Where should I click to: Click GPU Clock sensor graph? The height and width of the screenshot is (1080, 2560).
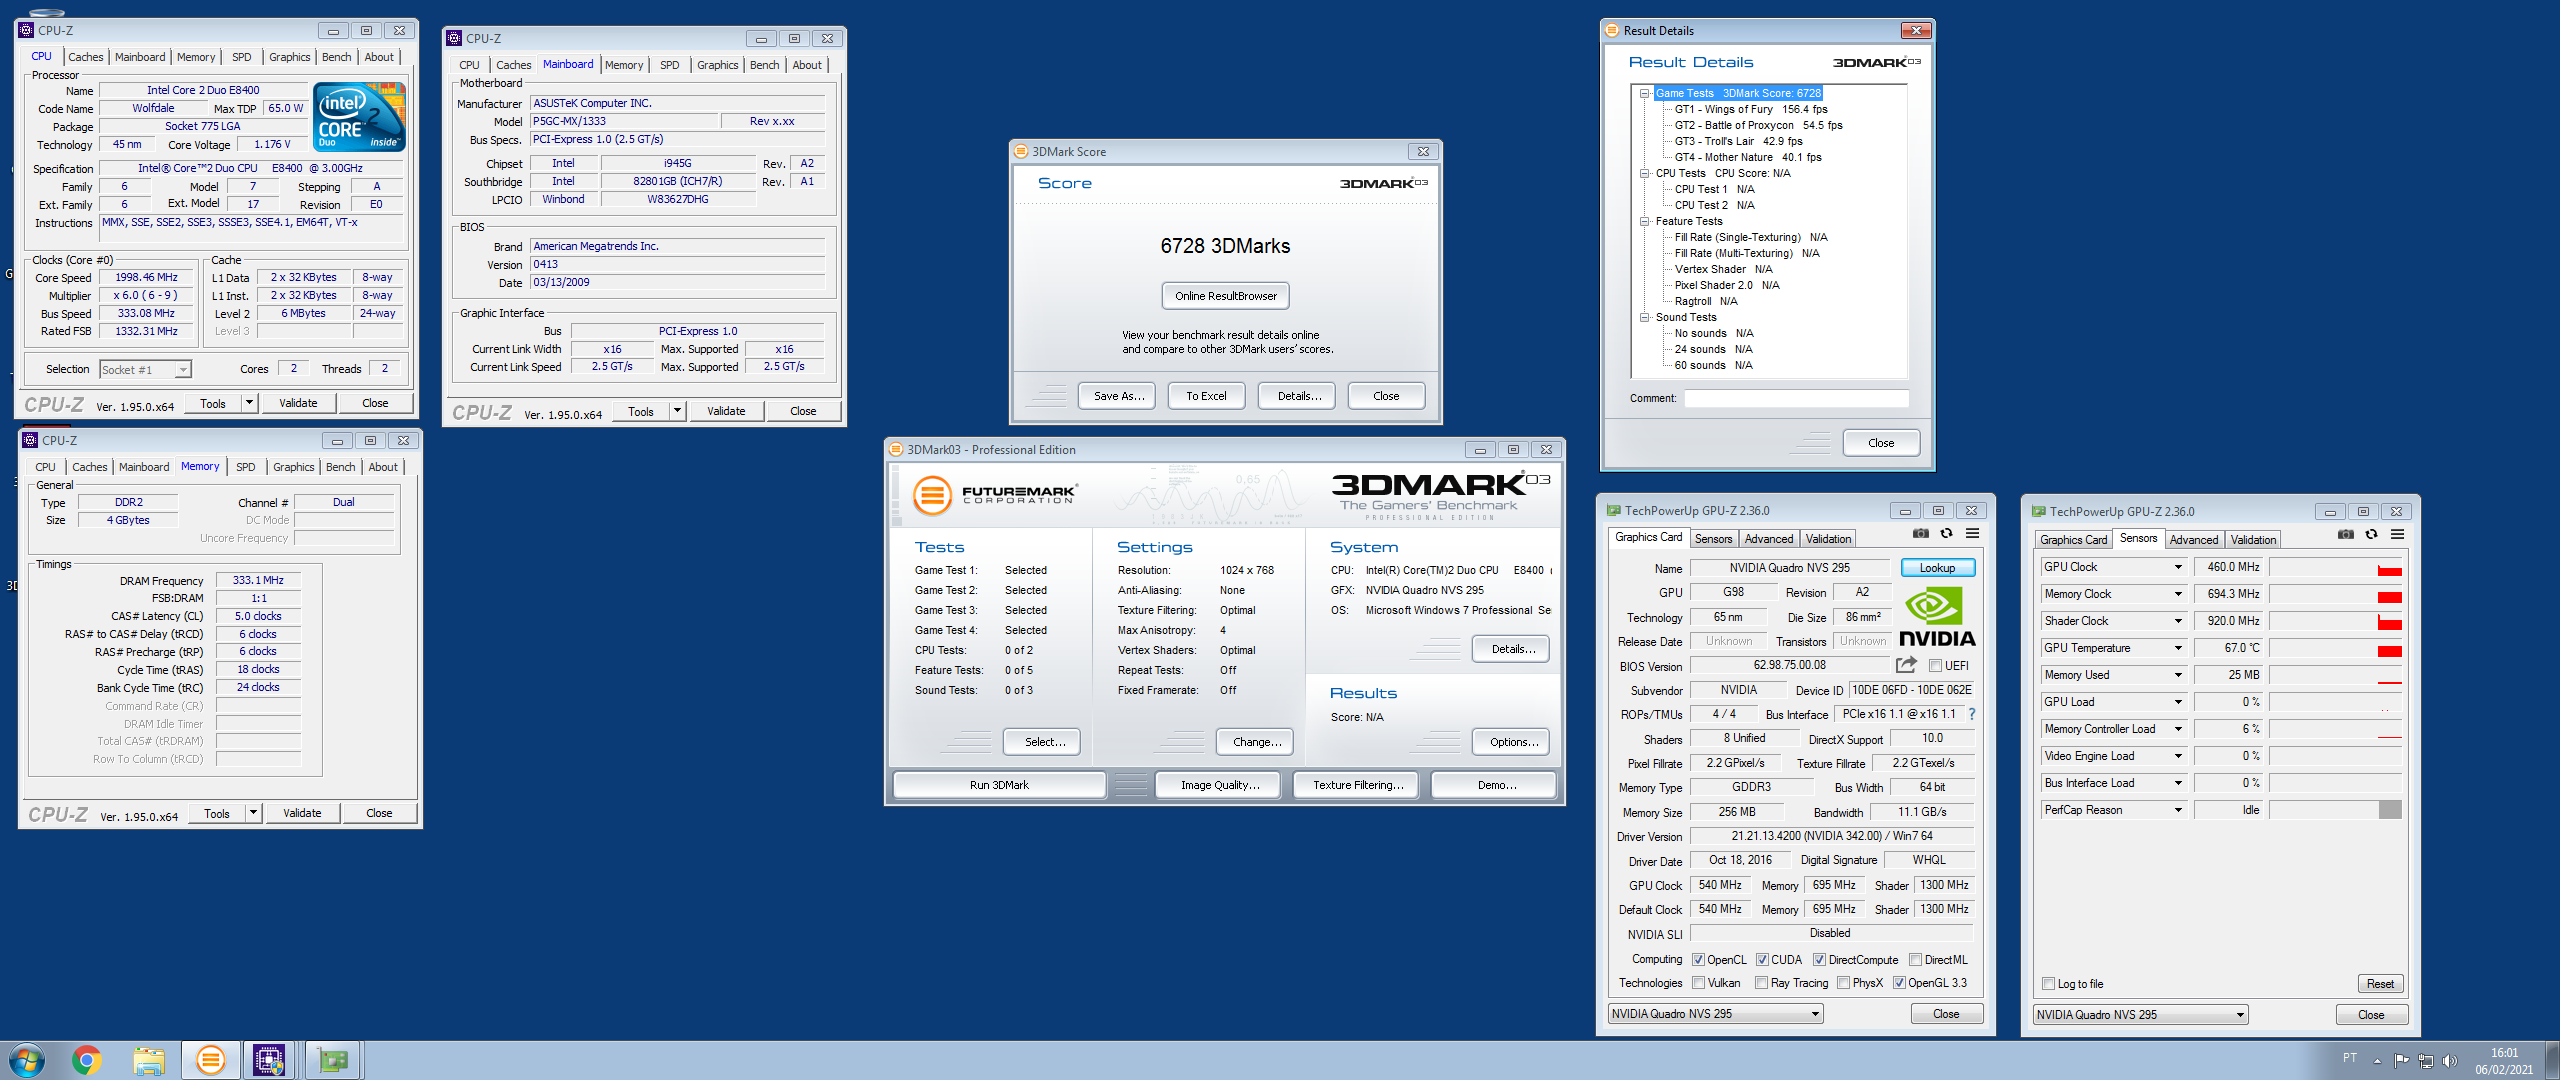[2335, 567]
